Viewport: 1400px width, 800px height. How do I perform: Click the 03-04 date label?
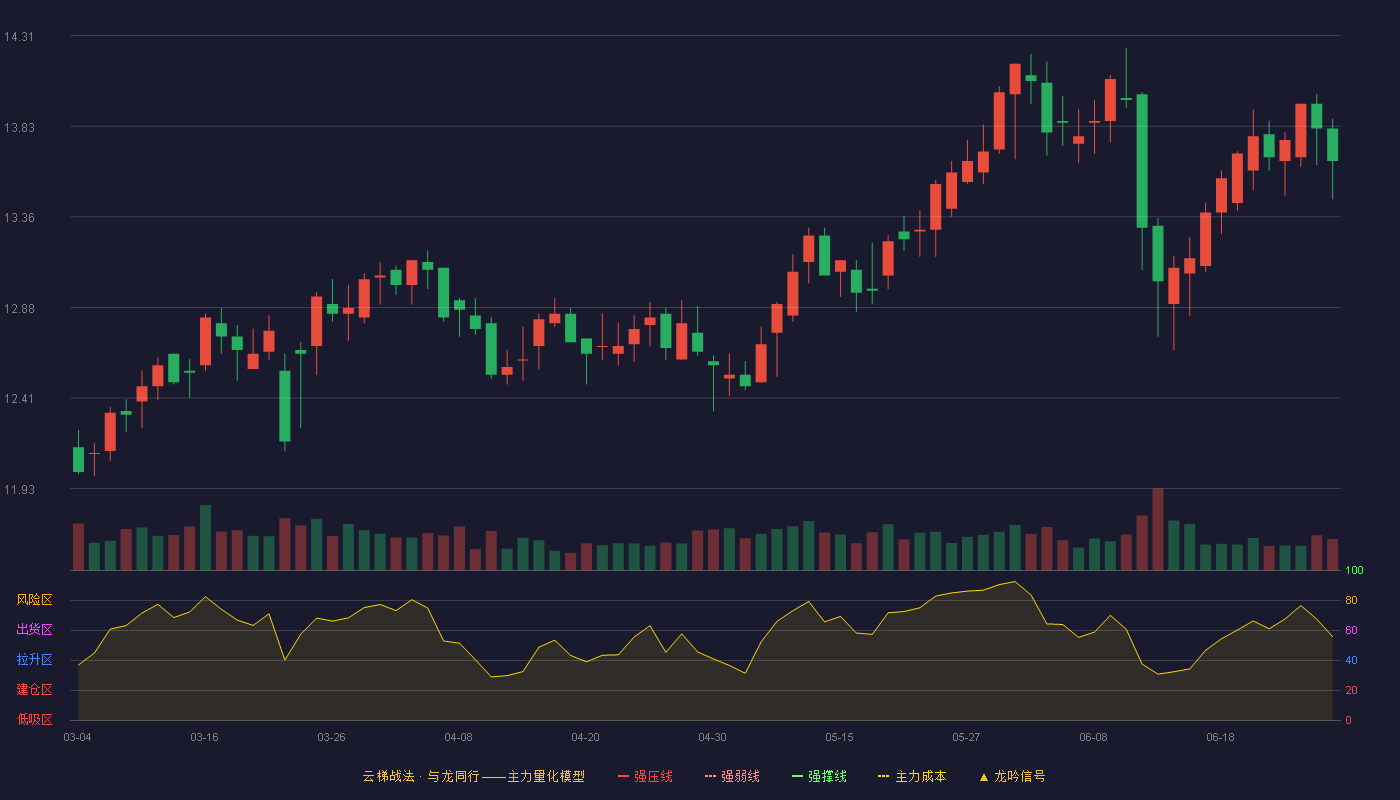point(77,737)
